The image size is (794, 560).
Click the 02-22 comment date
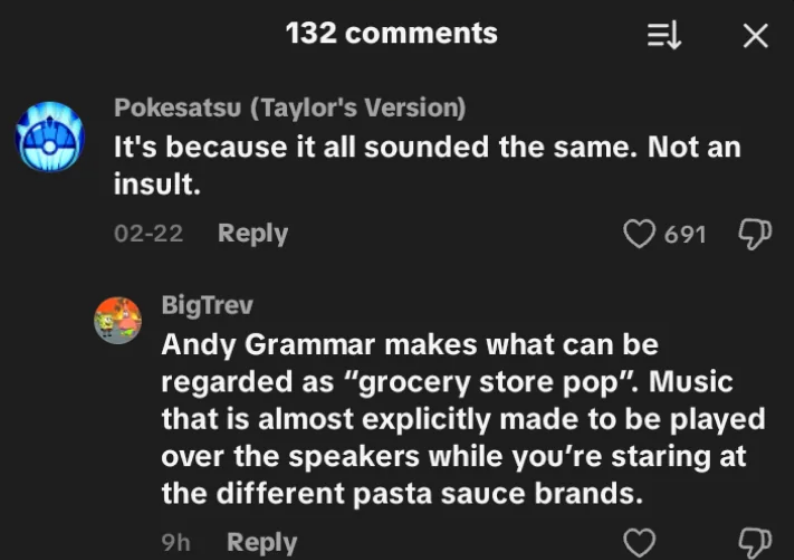(149, 234)
